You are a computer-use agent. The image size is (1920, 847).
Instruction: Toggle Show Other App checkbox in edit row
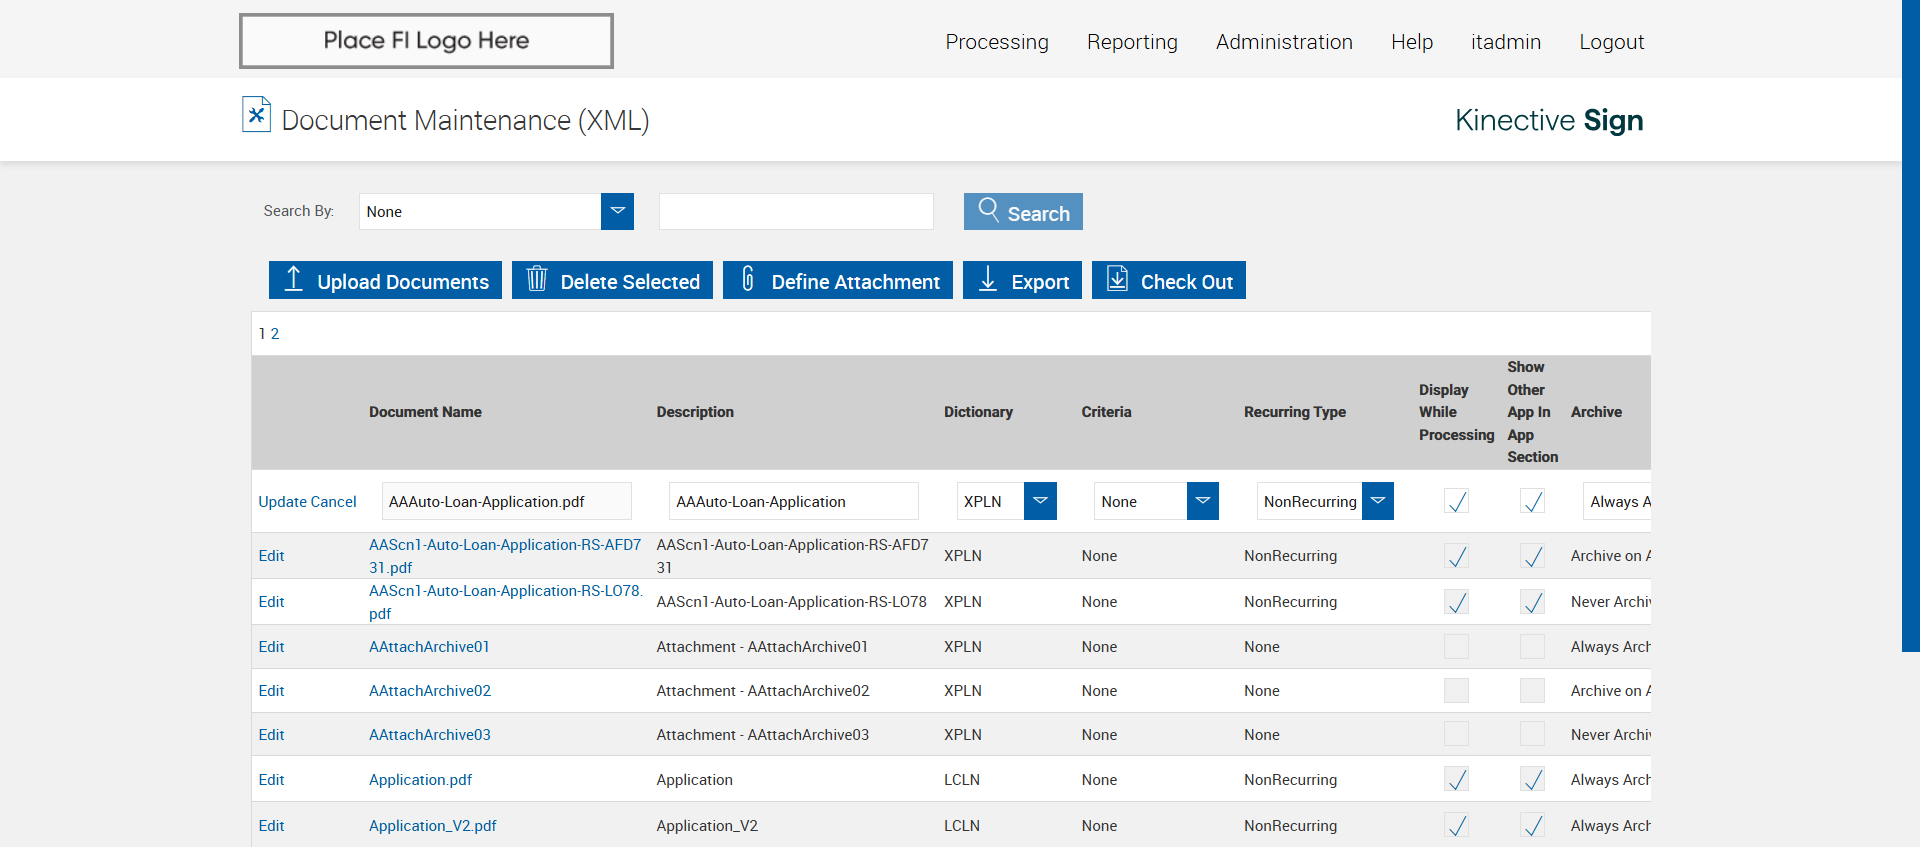1531,501
